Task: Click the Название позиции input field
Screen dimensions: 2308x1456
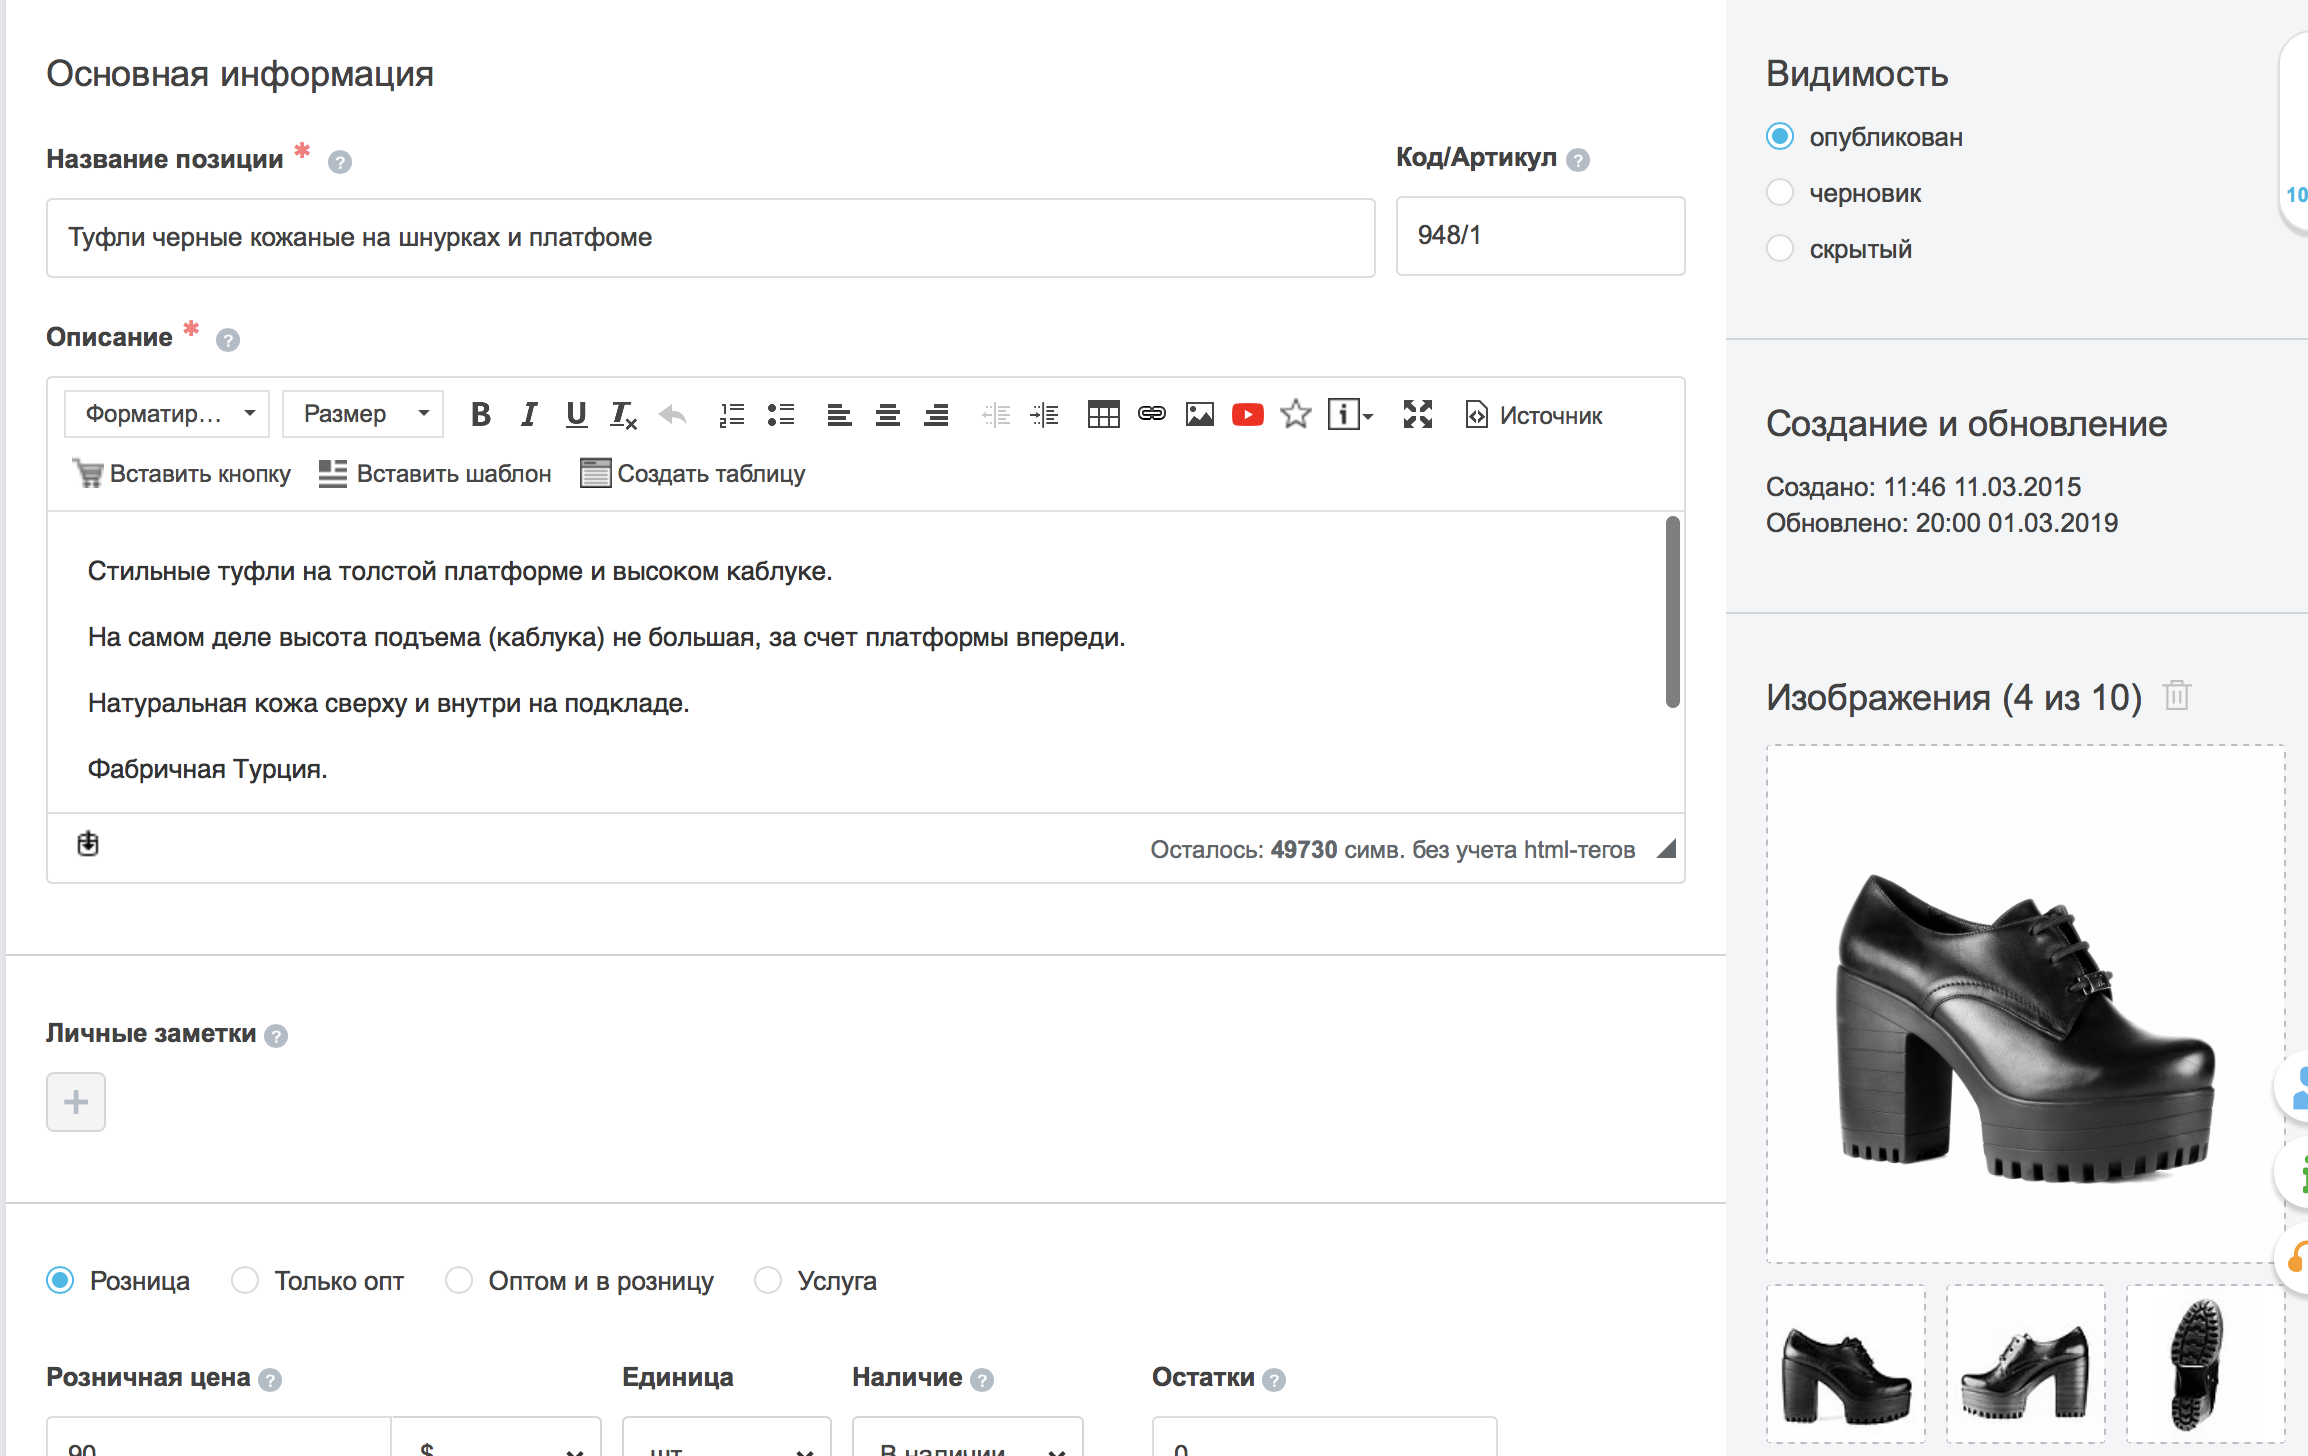Action: pyautogui.click(x=711, y=238)
